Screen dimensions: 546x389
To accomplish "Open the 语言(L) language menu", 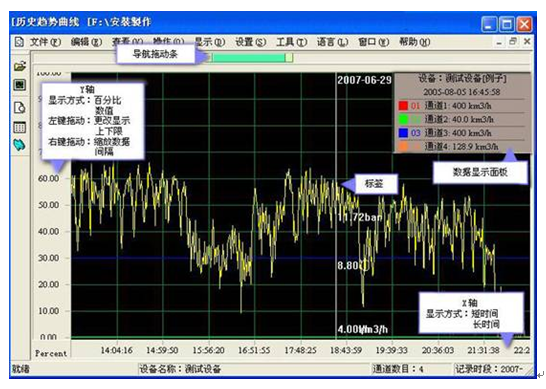I will click(333, 42).
